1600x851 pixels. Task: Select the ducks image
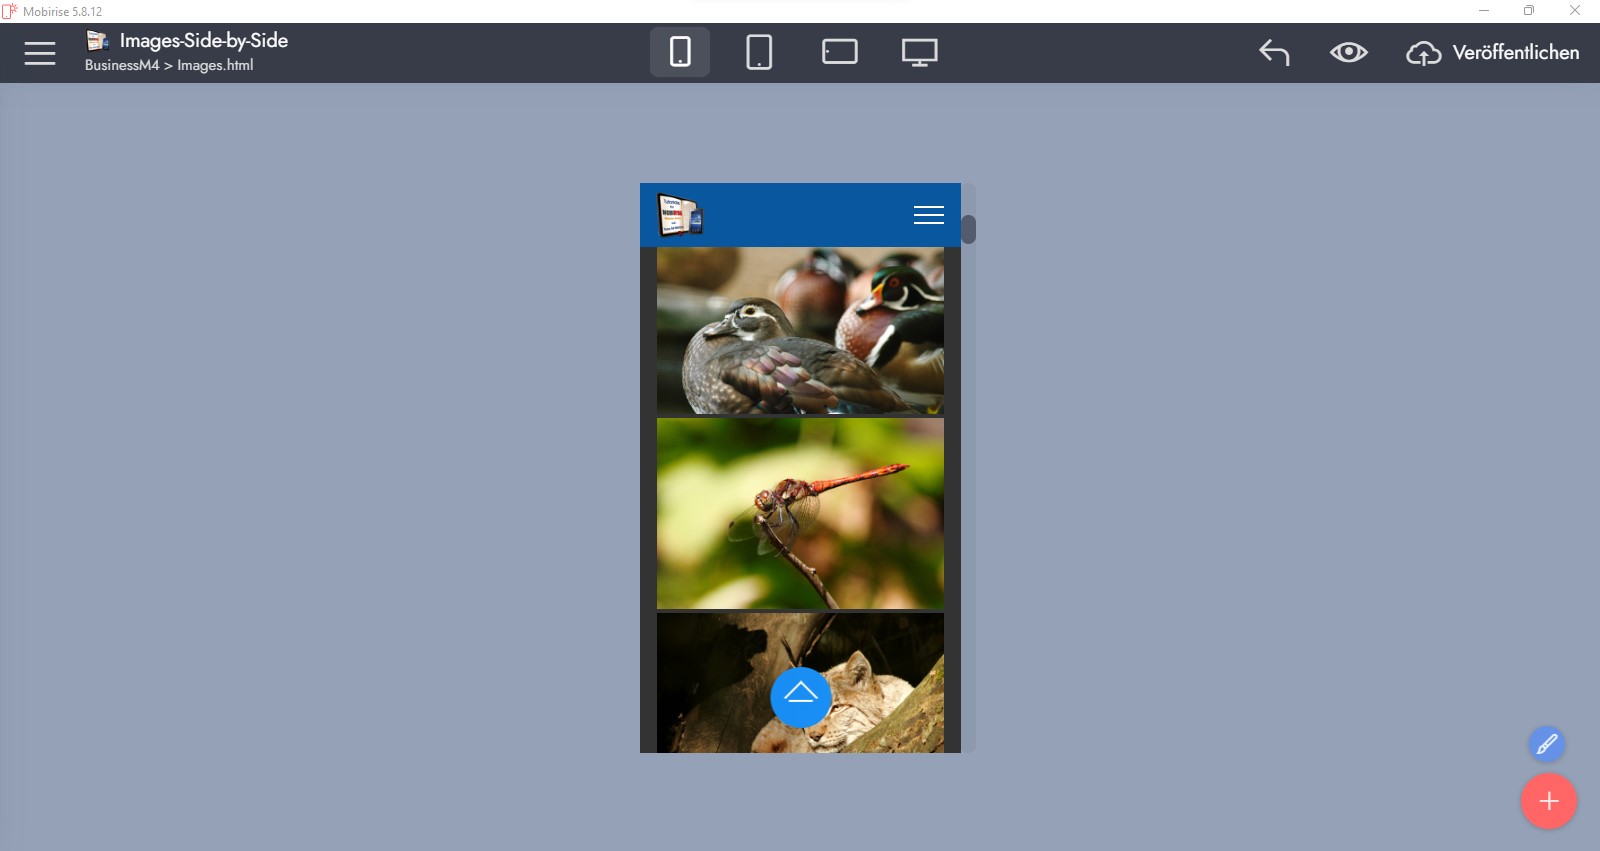(x=800, y=331)
